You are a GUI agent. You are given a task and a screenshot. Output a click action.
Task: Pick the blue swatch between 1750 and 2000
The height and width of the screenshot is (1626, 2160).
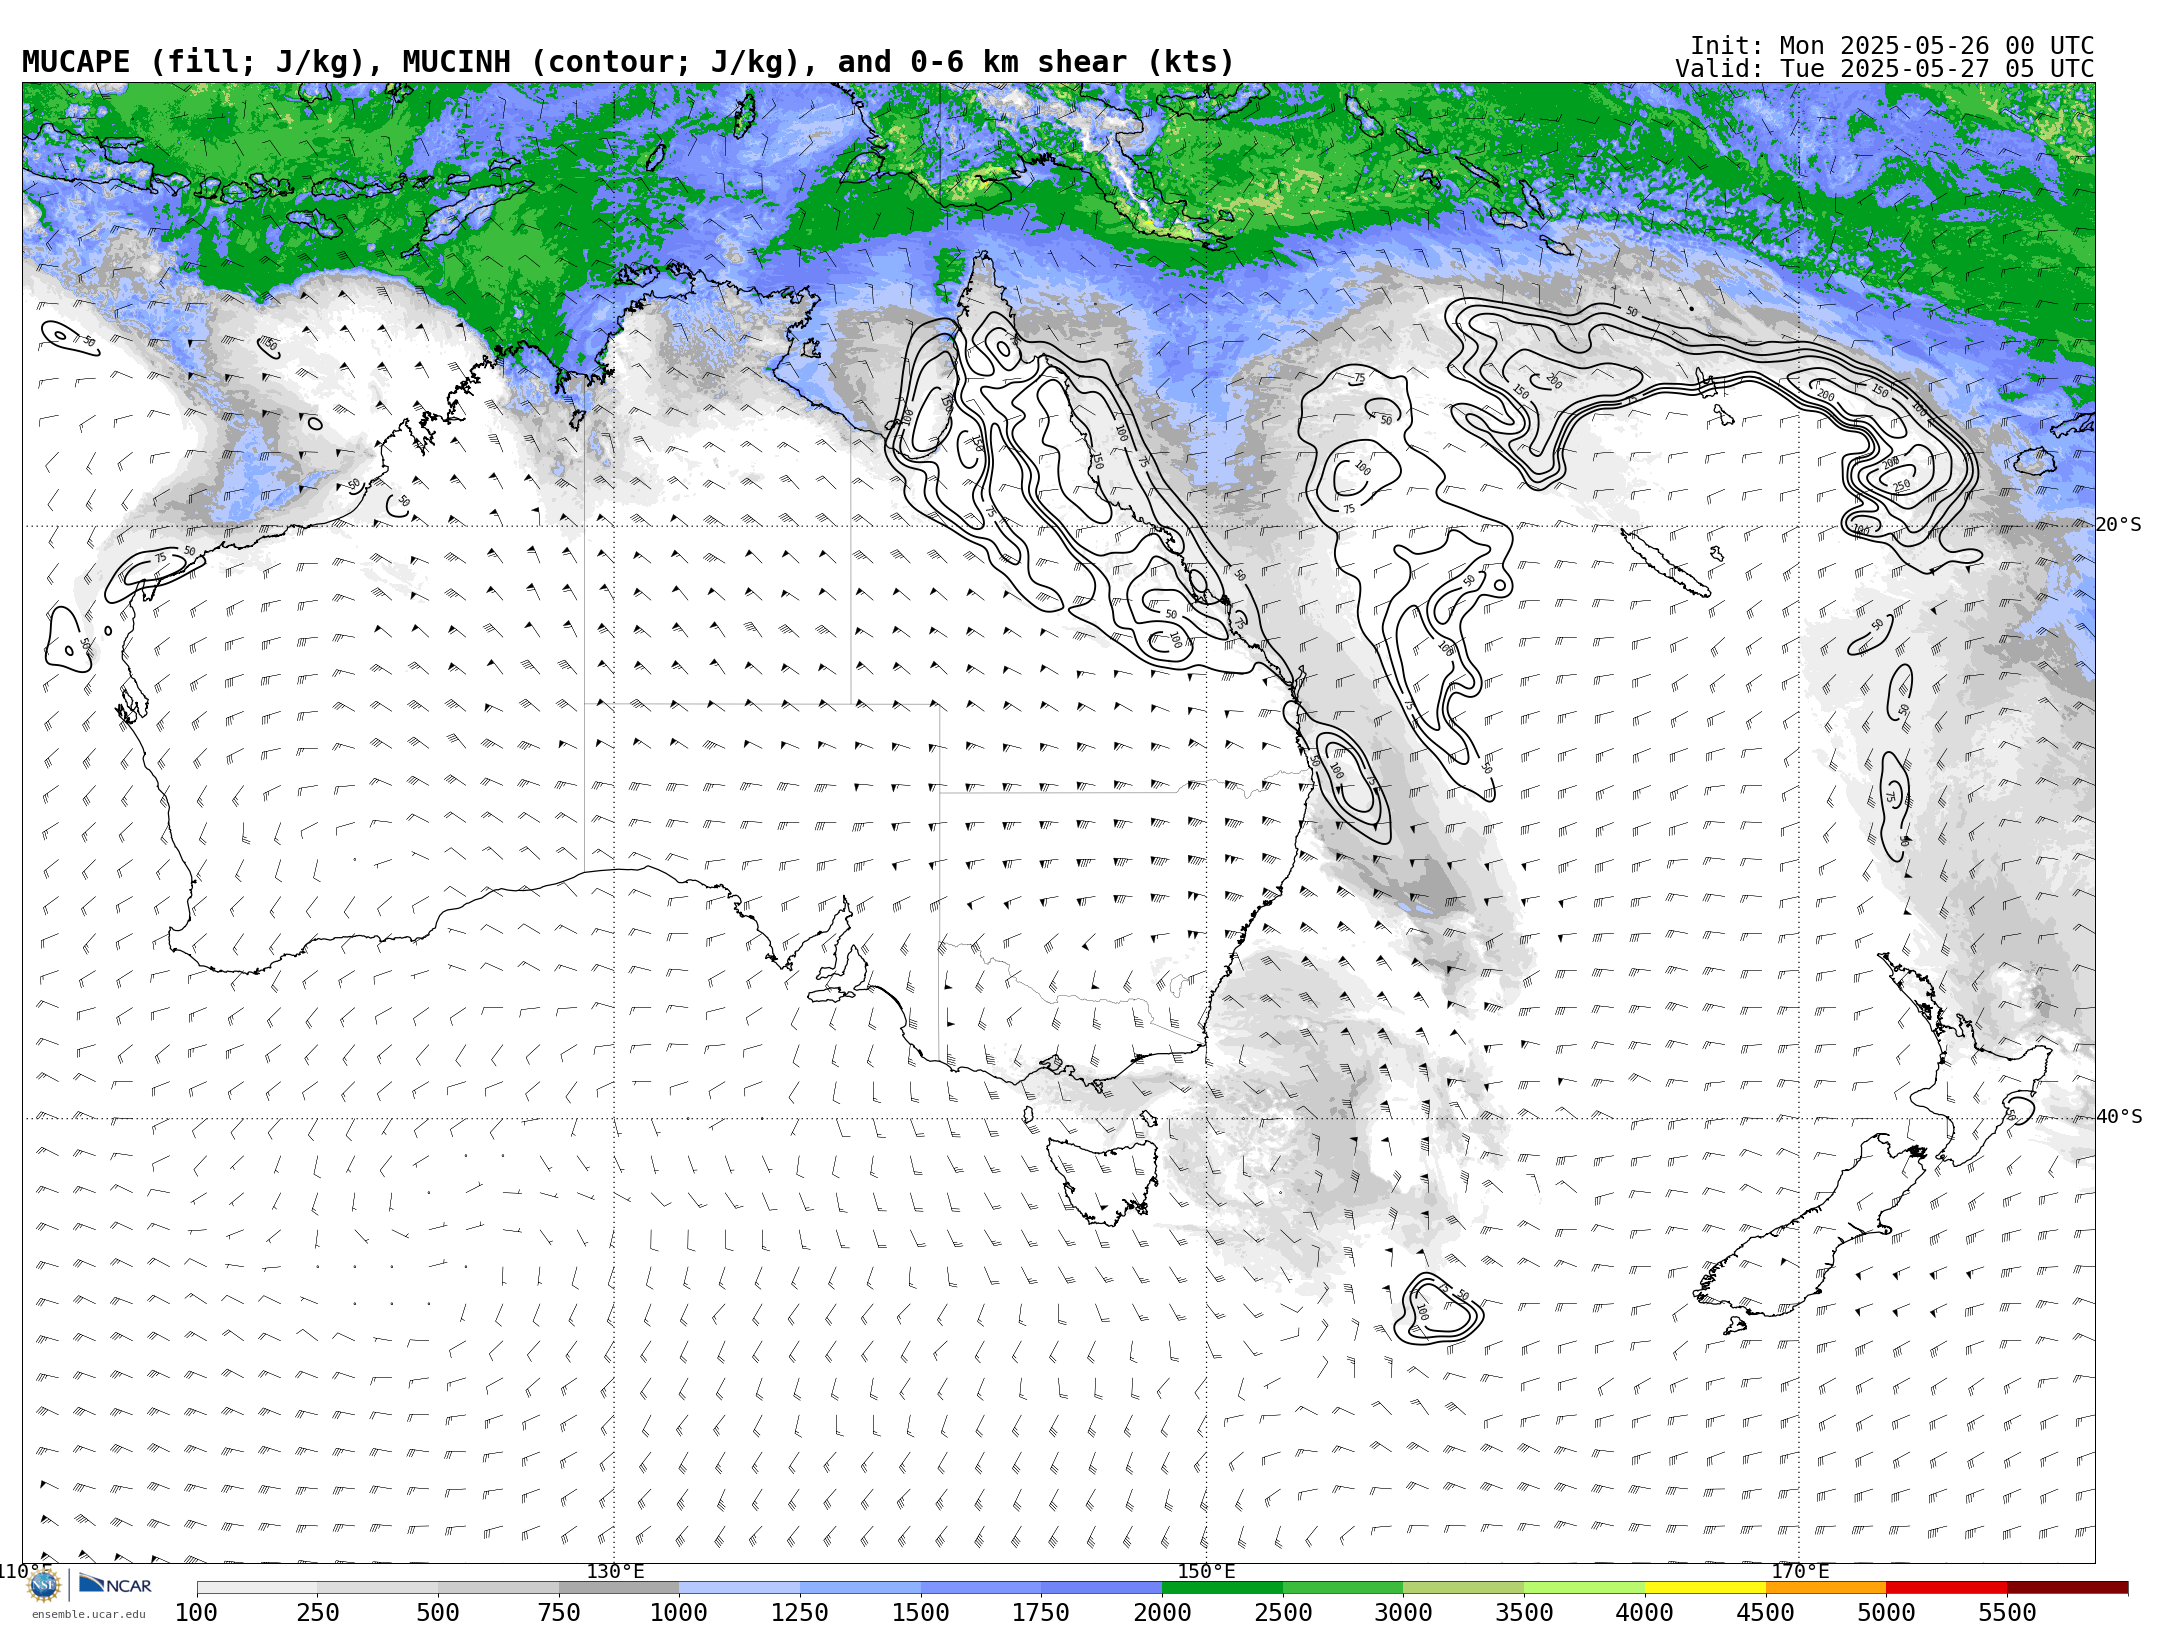(1101, 1587)
